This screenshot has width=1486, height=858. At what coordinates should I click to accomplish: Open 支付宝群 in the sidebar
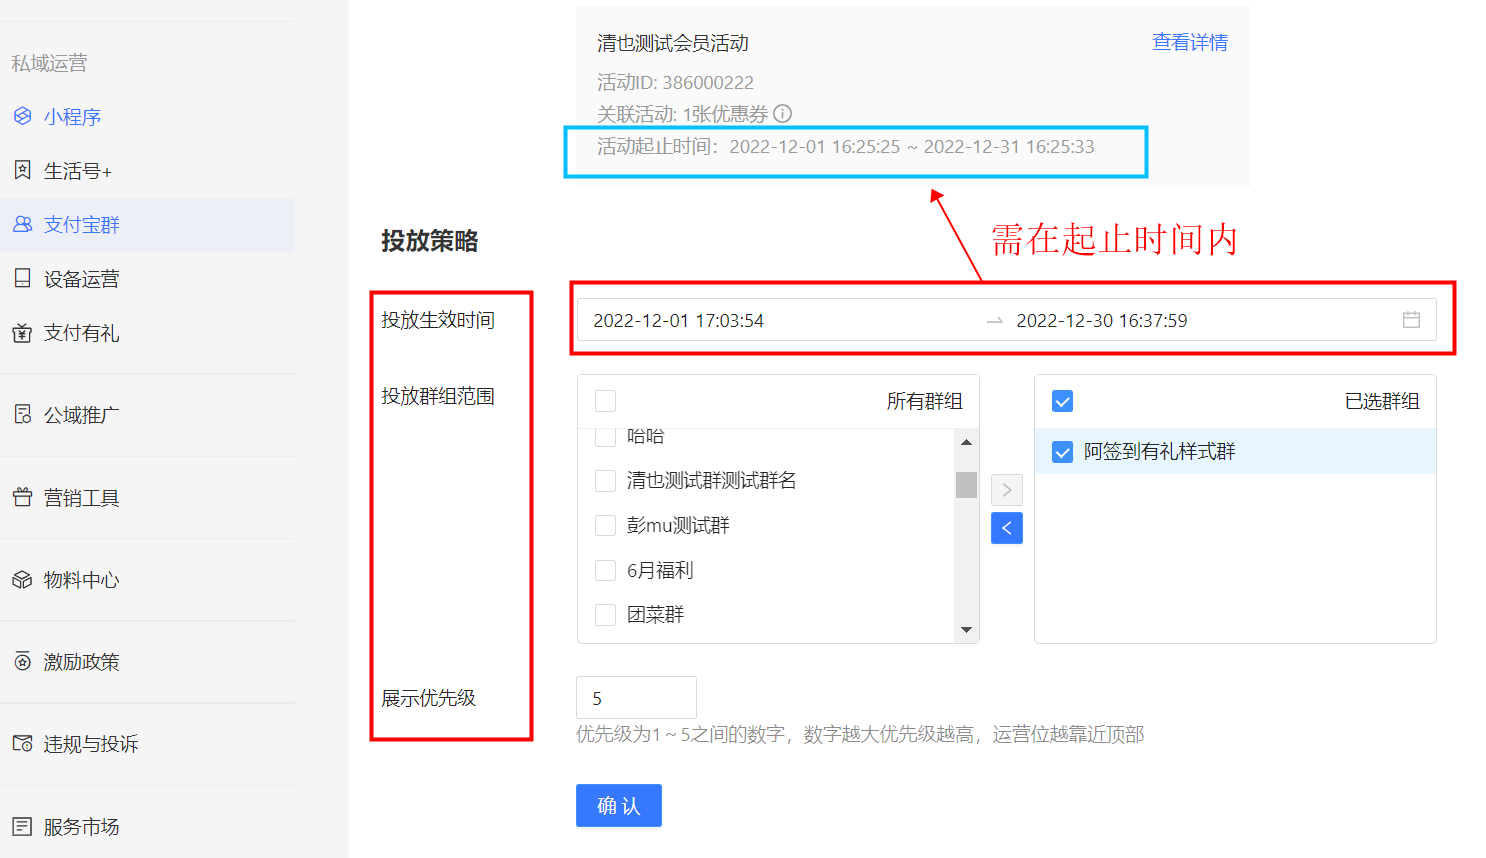click(x=81, y=225)
